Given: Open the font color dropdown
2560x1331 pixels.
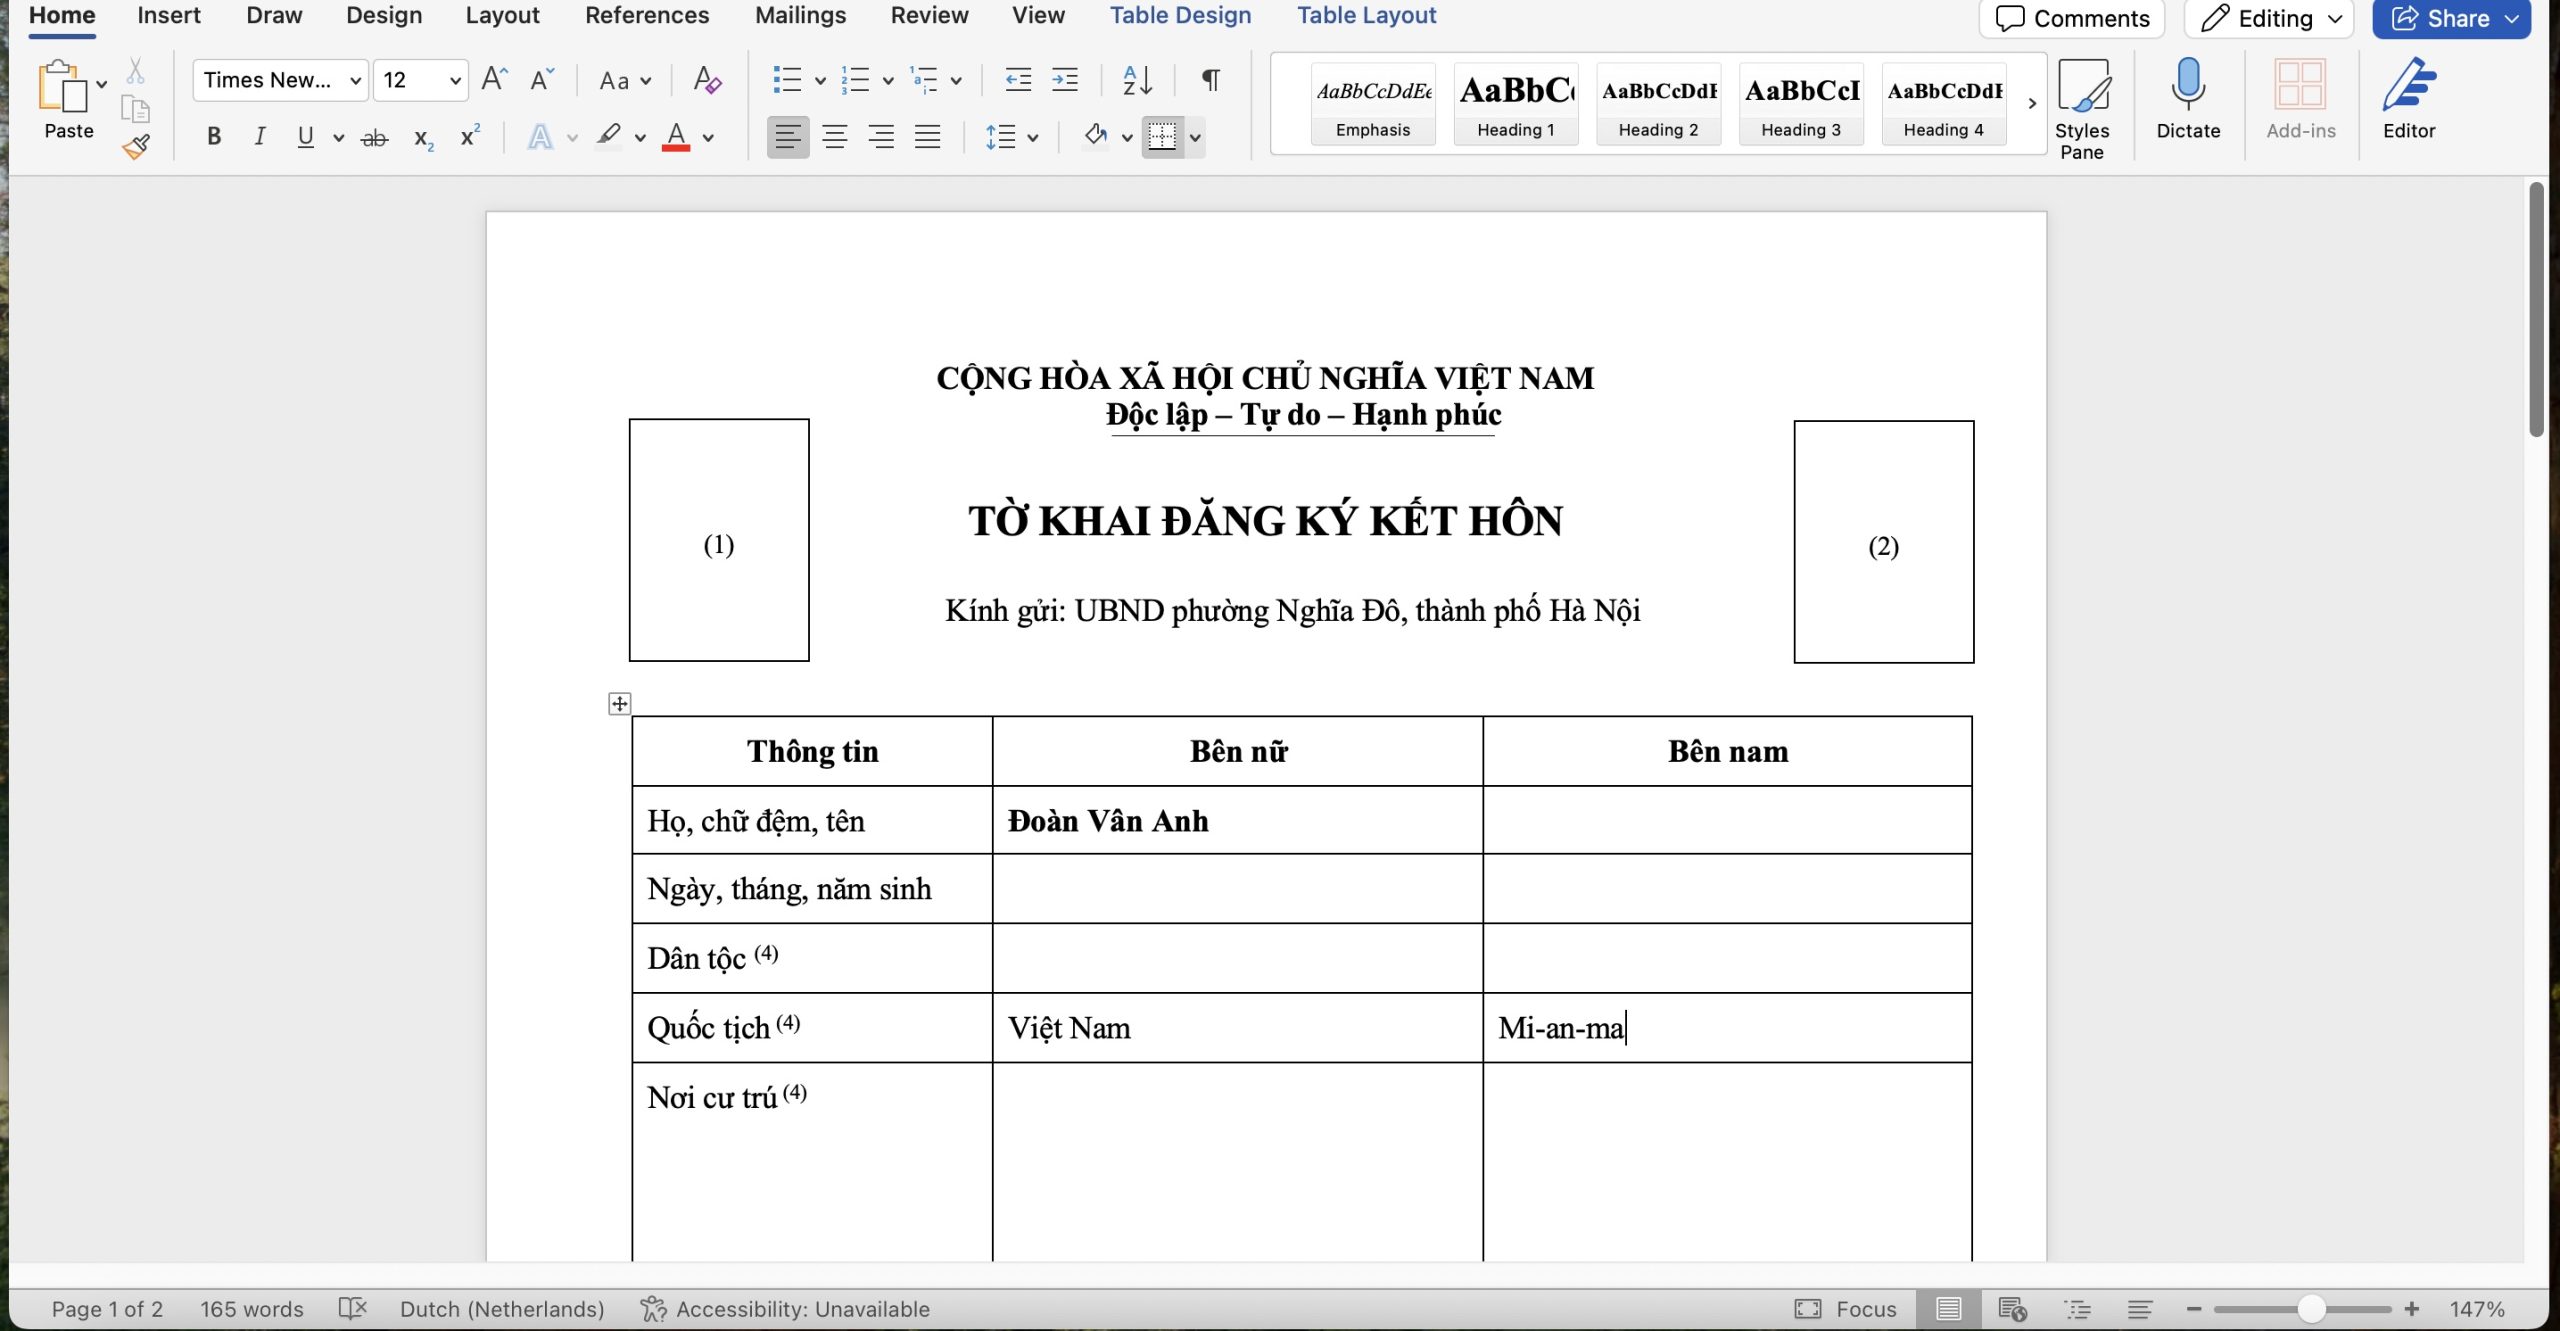Looking at the screenshot, I should [x=708, y=138].
